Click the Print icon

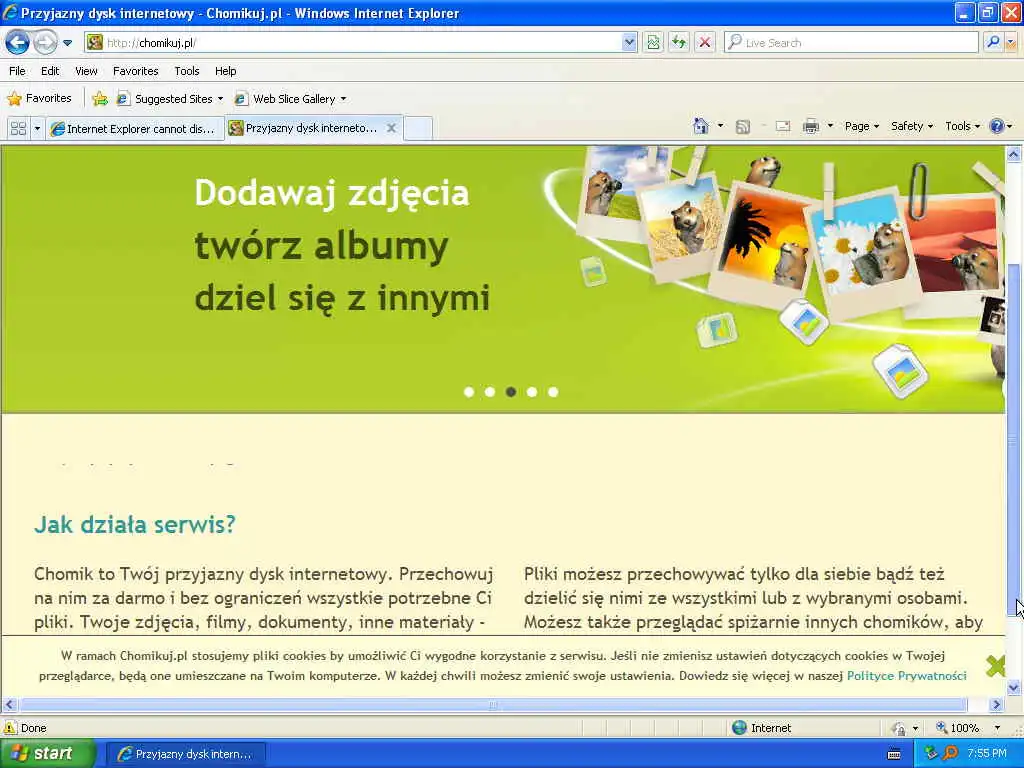(811, 127)
